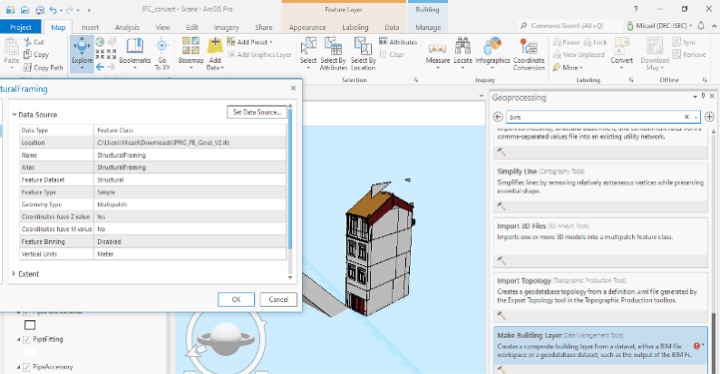Close the layer properties dialog
This screenshot has height=374, width=720.
point(293,88)
